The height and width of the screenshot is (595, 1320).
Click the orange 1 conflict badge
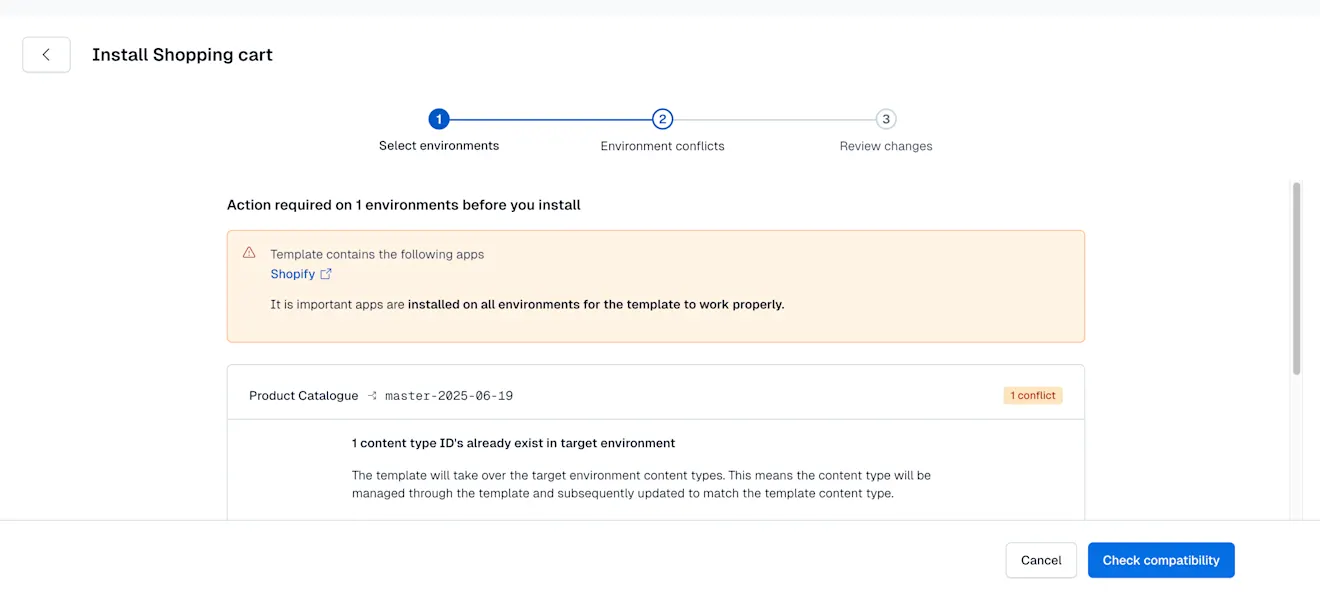coord(1032,394)
